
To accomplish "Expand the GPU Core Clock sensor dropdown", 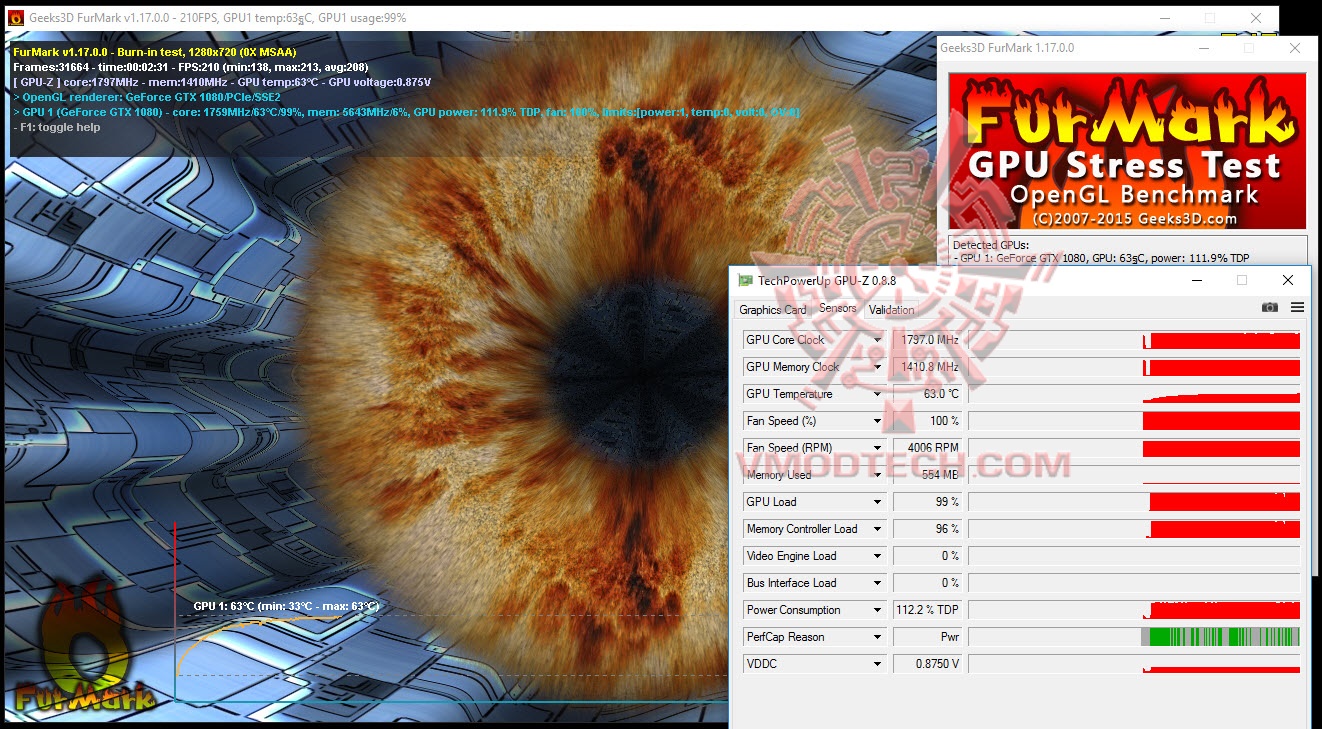I will (877, 340).
